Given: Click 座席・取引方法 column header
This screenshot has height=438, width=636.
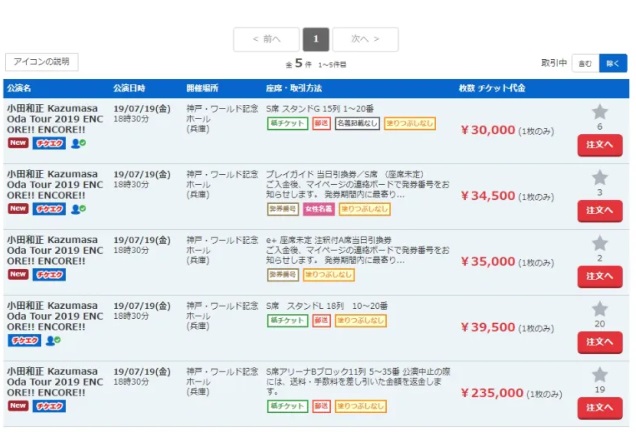Looking at the screenshot, I should coord(294,88).
